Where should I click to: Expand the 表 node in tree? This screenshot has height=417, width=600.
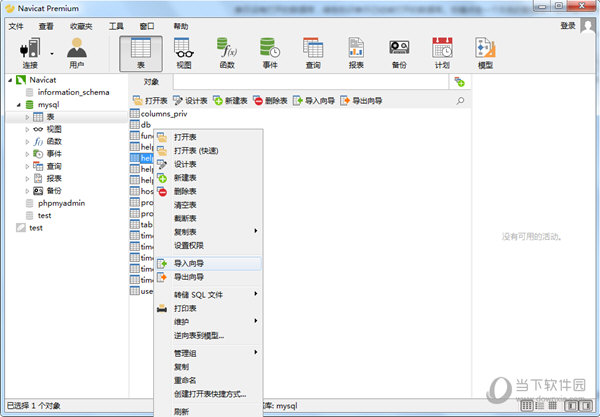coord(27,117)
